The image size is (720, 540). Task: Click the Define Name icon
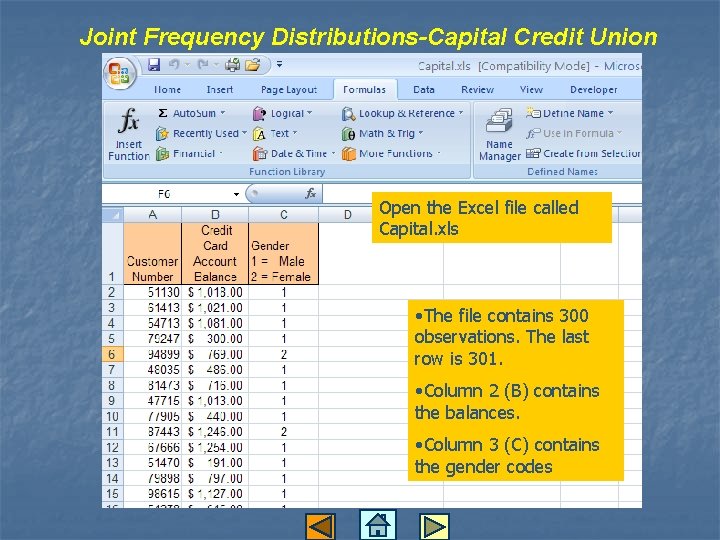click(533, 112)
